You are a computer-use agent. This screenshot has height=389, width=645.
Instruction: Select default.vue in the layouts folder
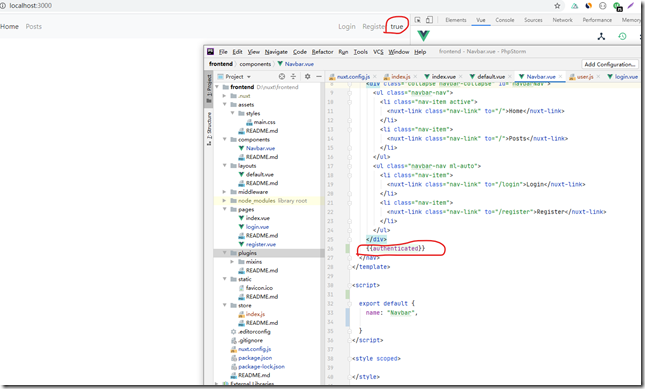tap(260, 174)
